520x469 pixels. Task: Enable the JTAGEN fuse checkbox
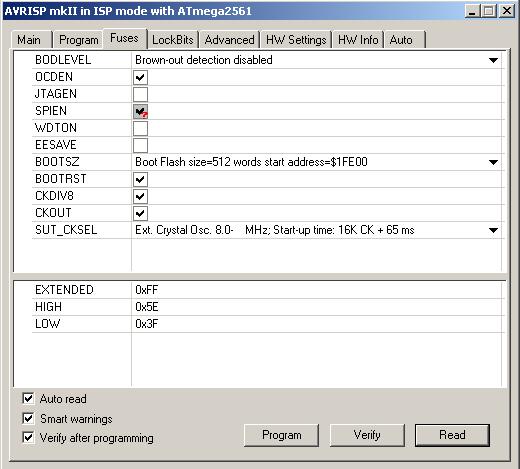(140, 94)
